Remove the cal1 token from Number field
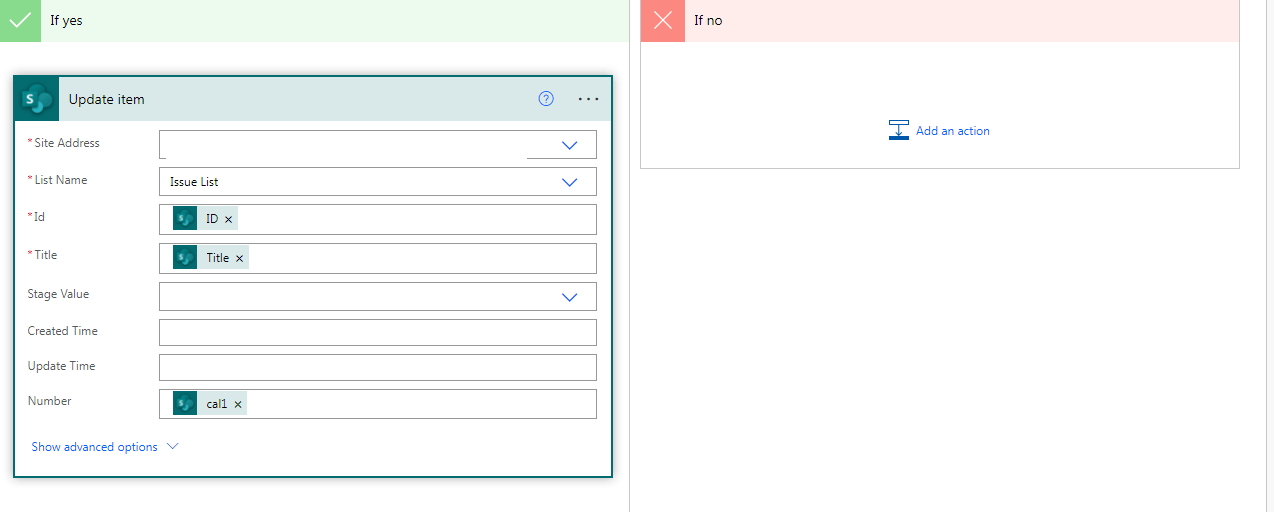Screen dimensions: 1274x512 click(x=238, y=405)
